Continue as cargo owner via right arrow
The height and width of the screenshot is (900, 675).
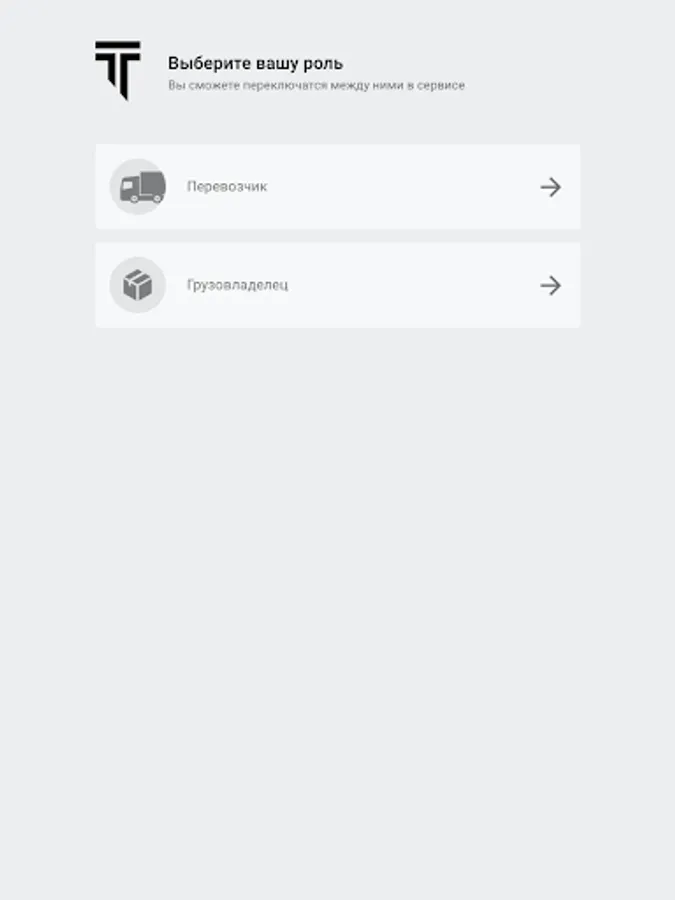tap(550, 285)
